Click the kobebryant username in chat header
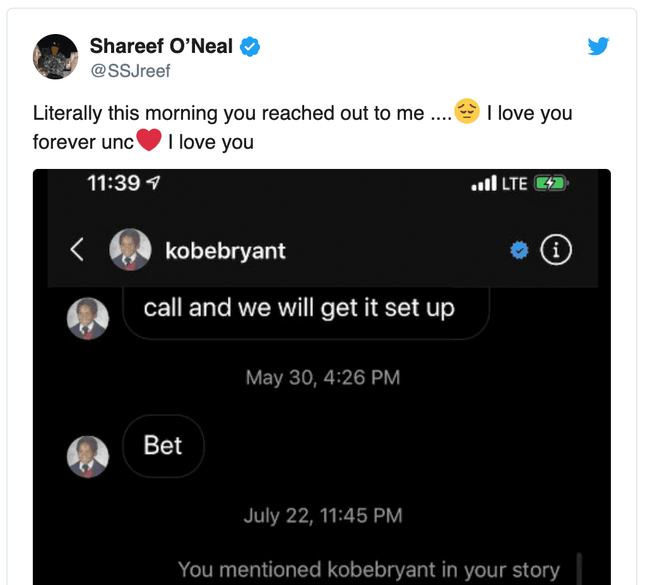This screenshot has width=650, height=585. pyautogui.click(x=225, y=251)
